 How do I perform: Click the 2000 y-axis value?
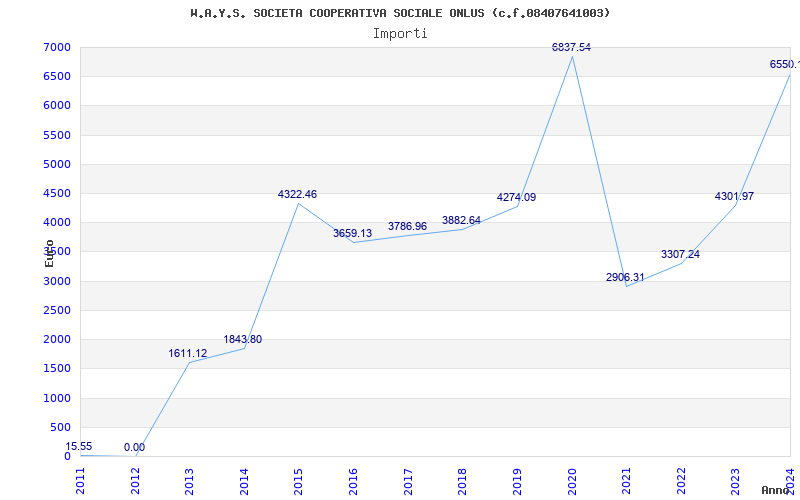[x=57, y=339]
